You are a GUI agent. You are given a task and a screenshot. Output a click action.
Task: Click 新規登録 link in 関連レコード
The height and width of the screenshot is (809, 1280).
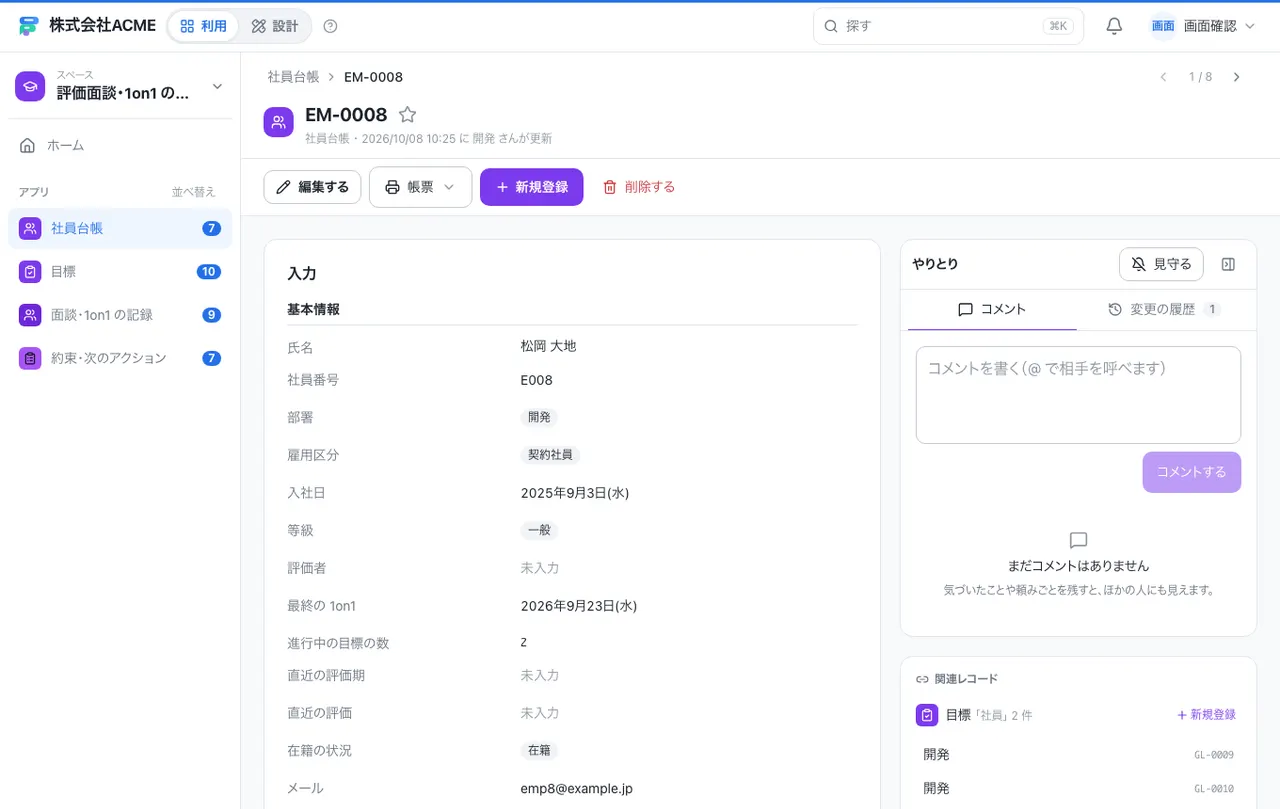tap(1206, 715)
